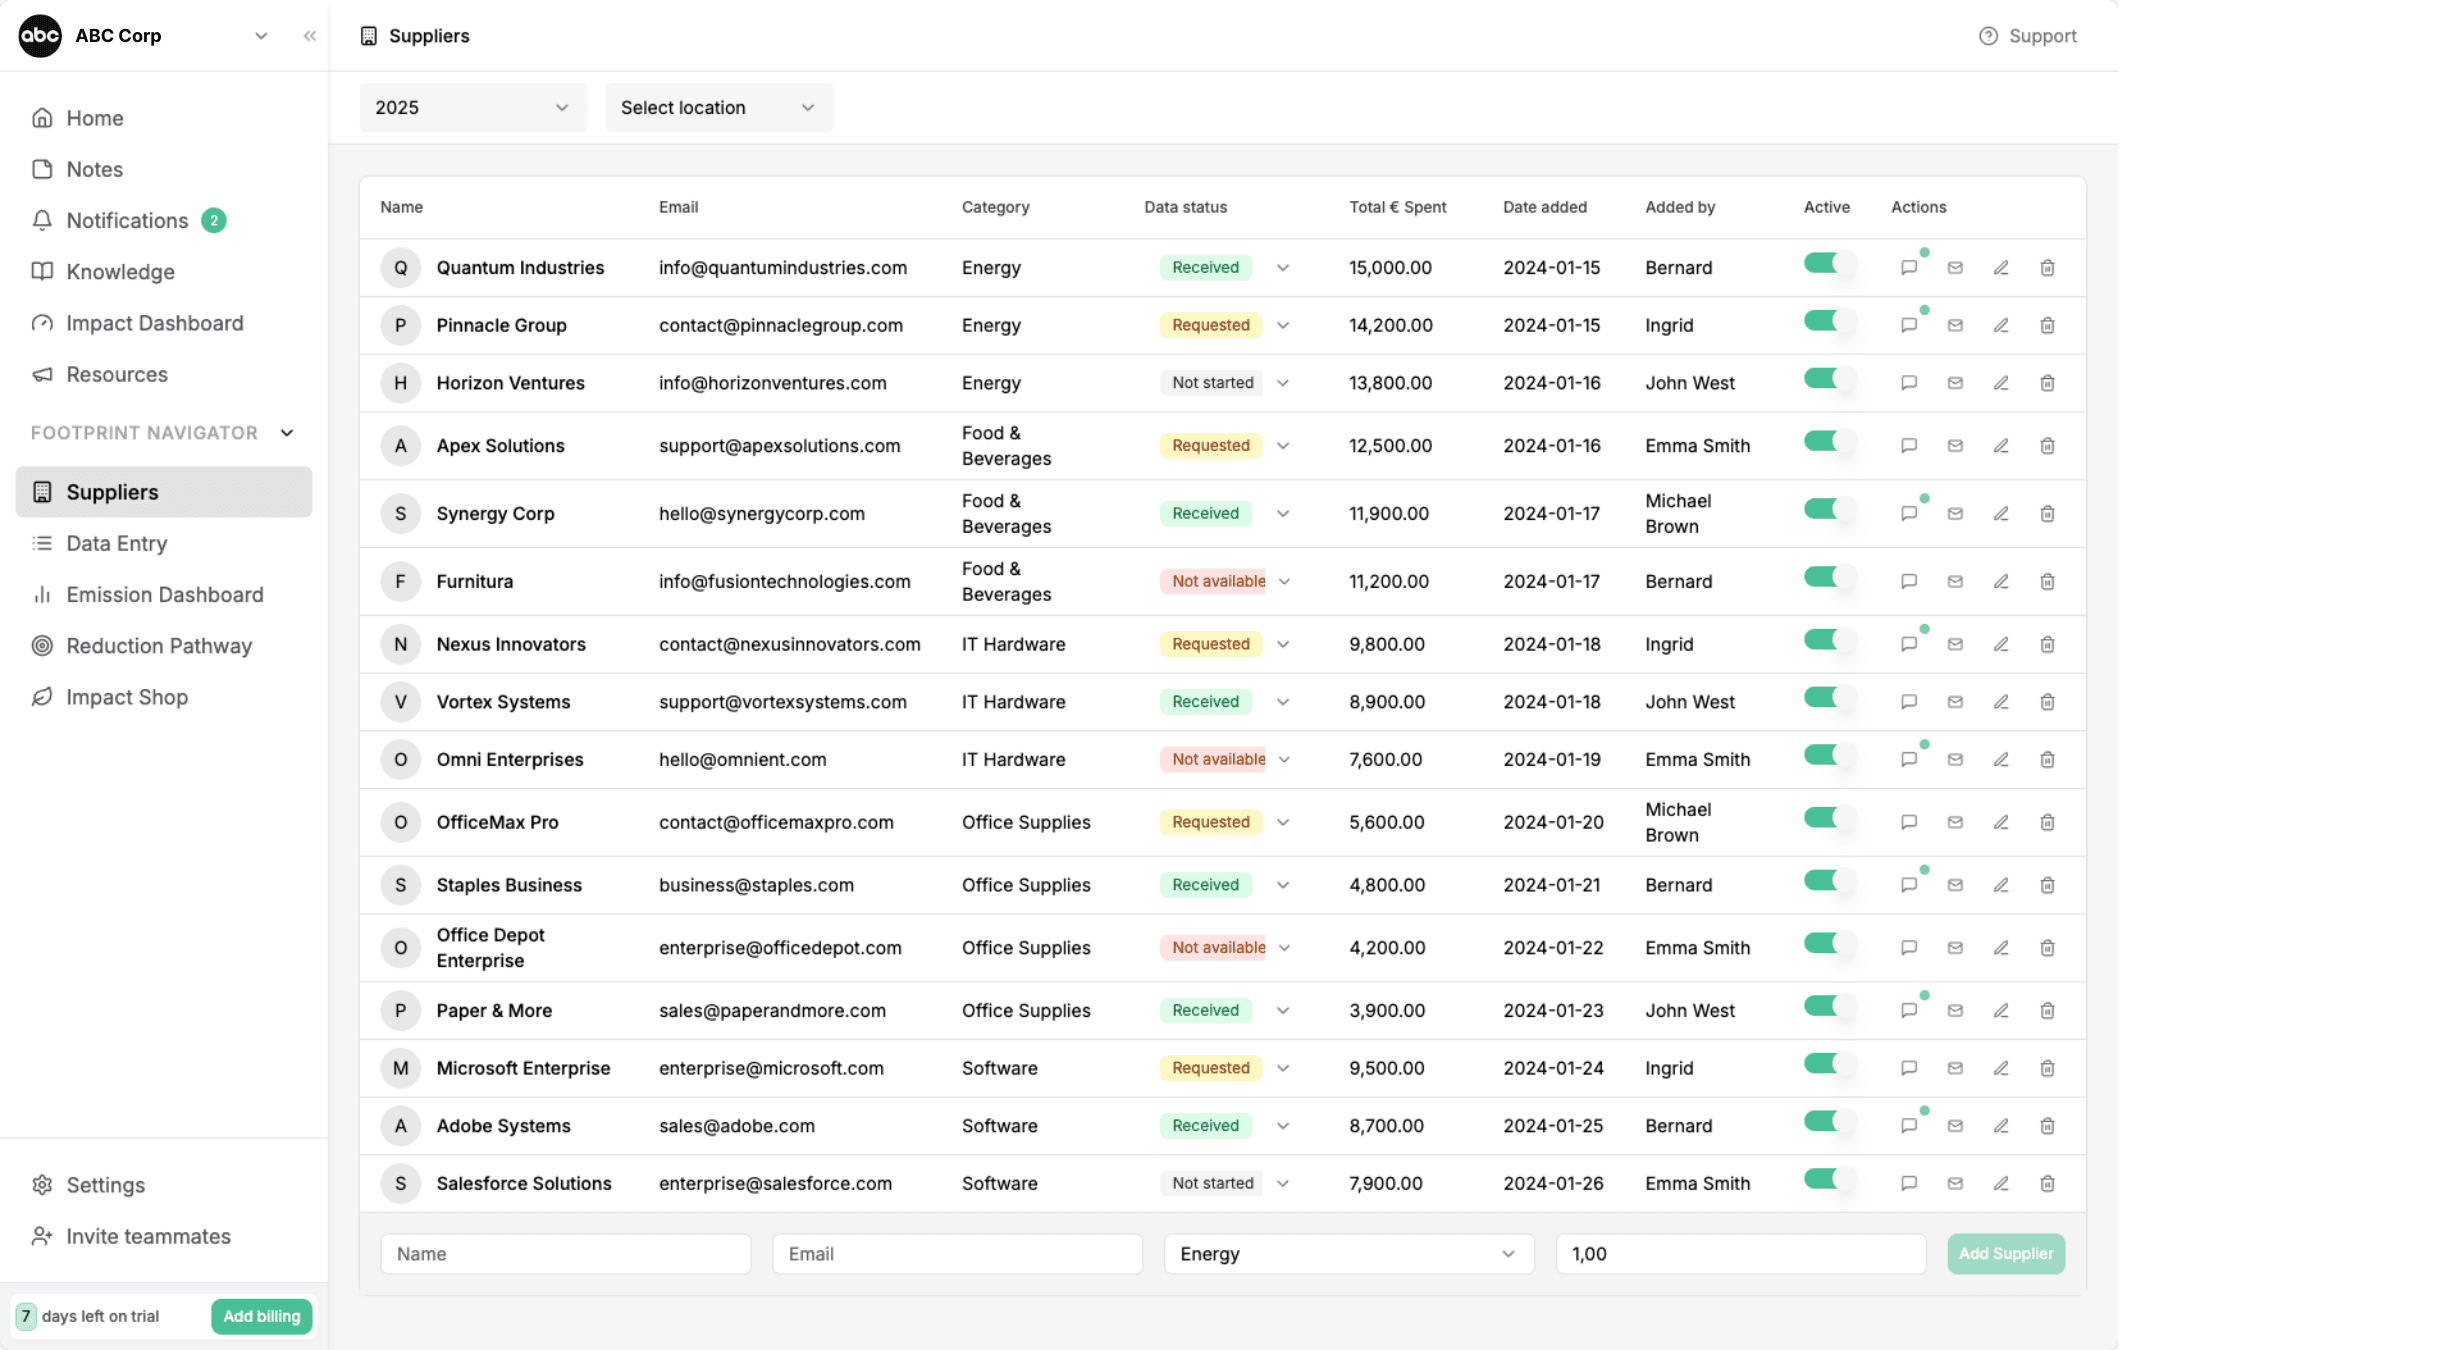This screenshot has width=2460, height=1350.
Task: Edit the Adobe Systems row with pencil icon
Action: point(2001,1125)
